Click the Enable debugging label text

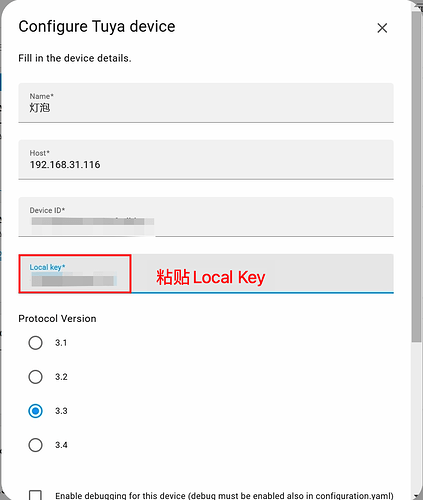tap(224, 496)
